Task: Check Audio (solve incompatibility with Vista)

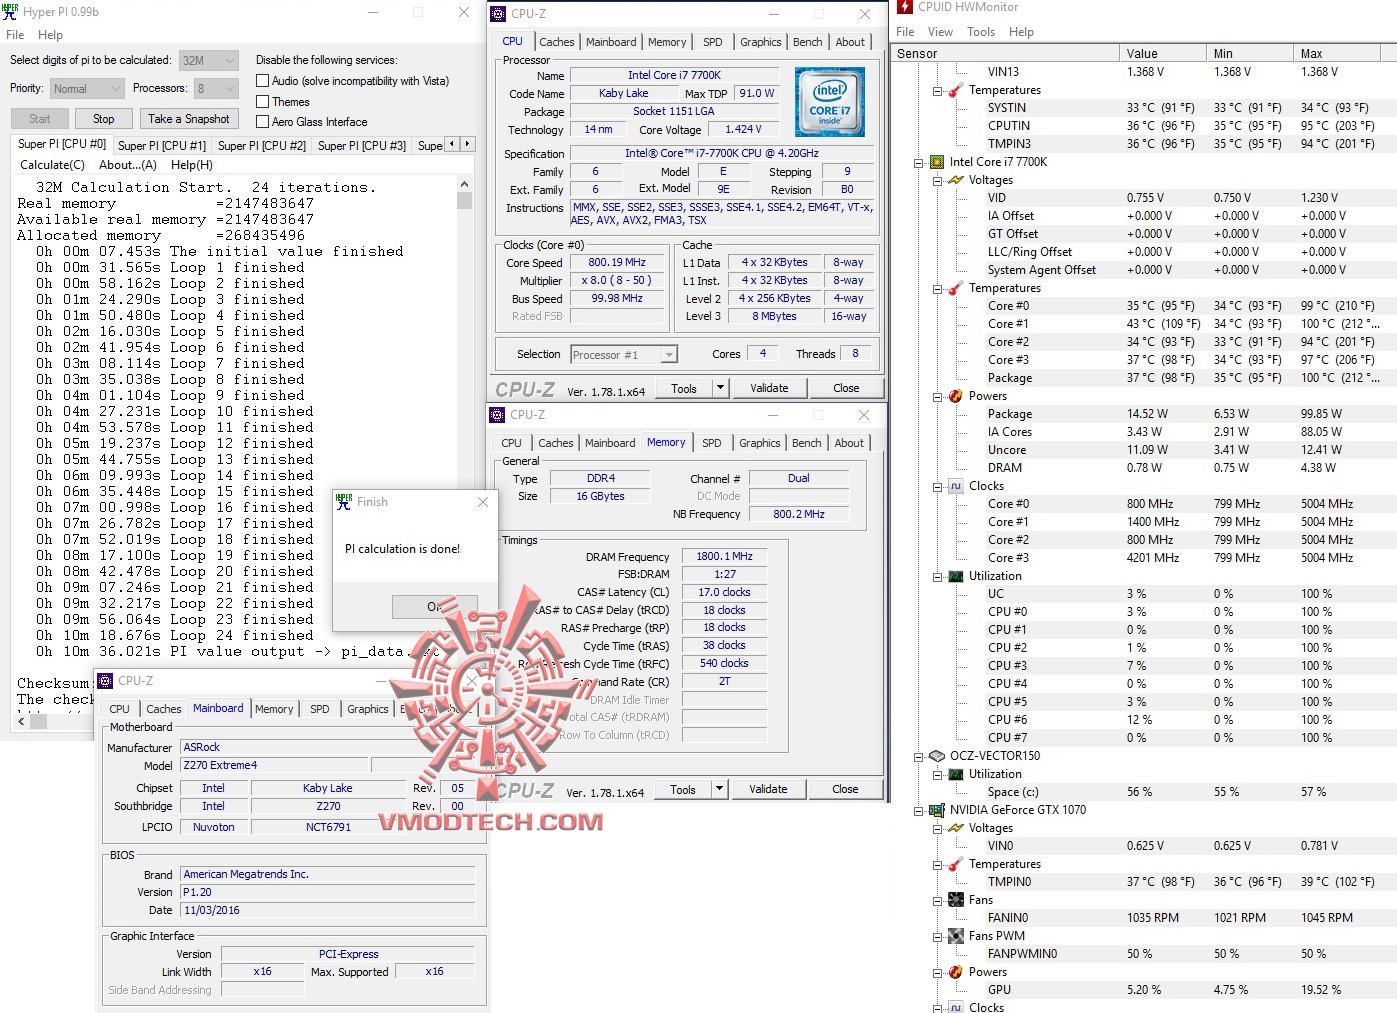Action: click(261, 80)
